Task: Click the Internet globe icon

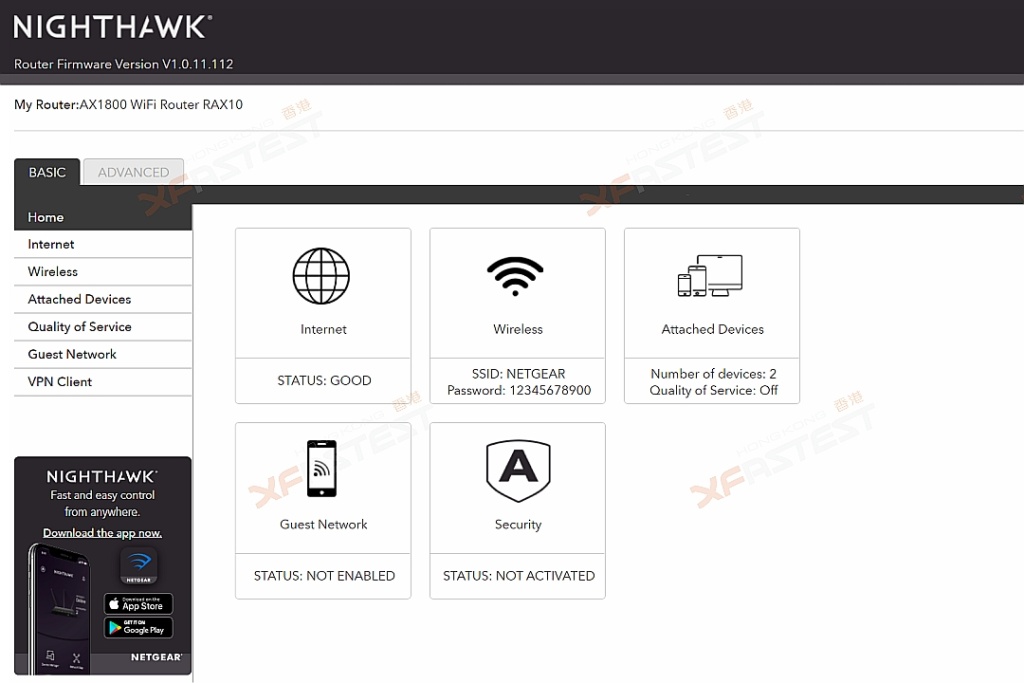Action: pyautogui.click(x=321, y=277)
